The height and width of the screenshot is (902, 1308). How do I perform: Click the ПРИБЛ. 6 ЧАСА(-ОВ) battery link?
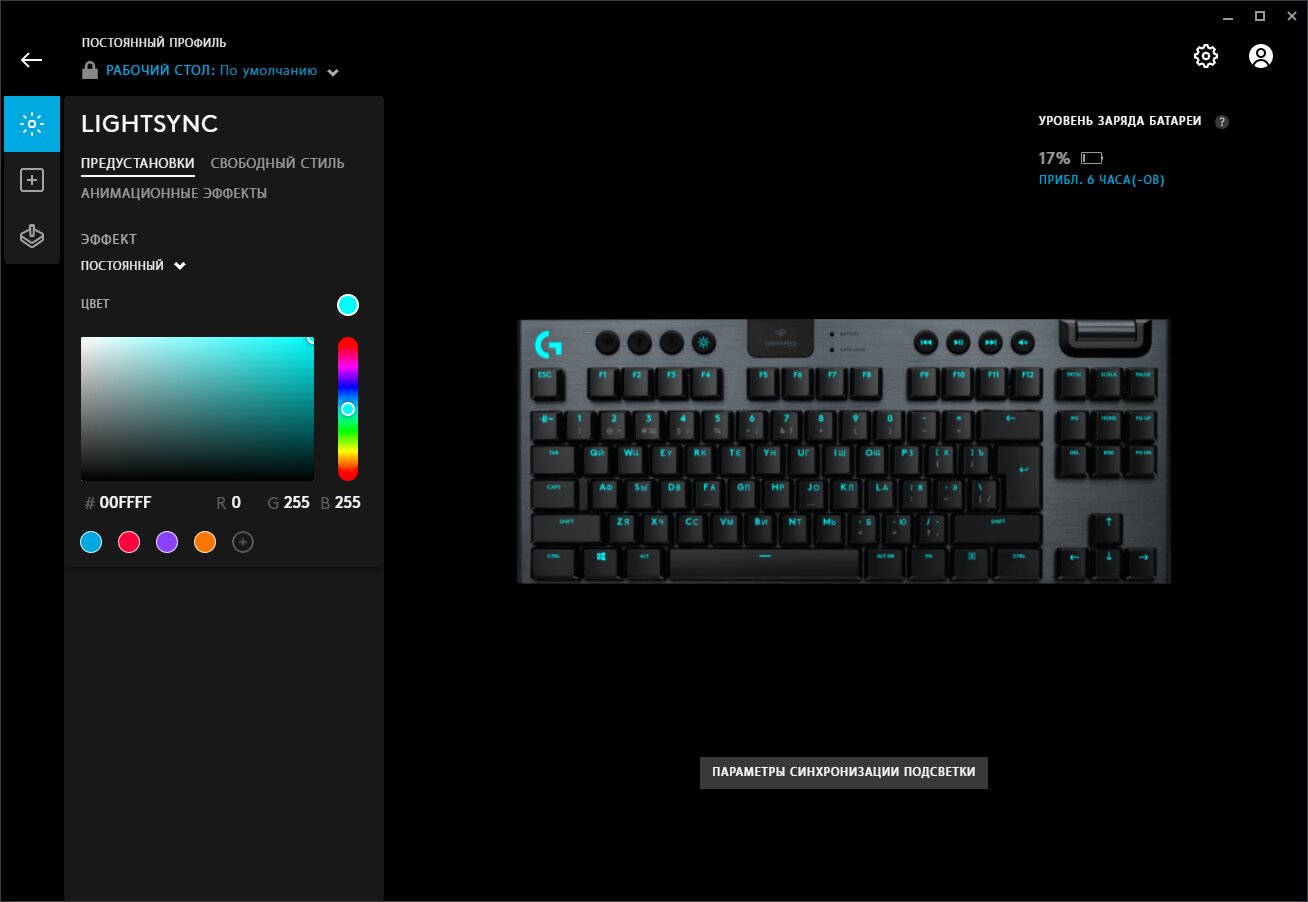[x=1101, y=181]
